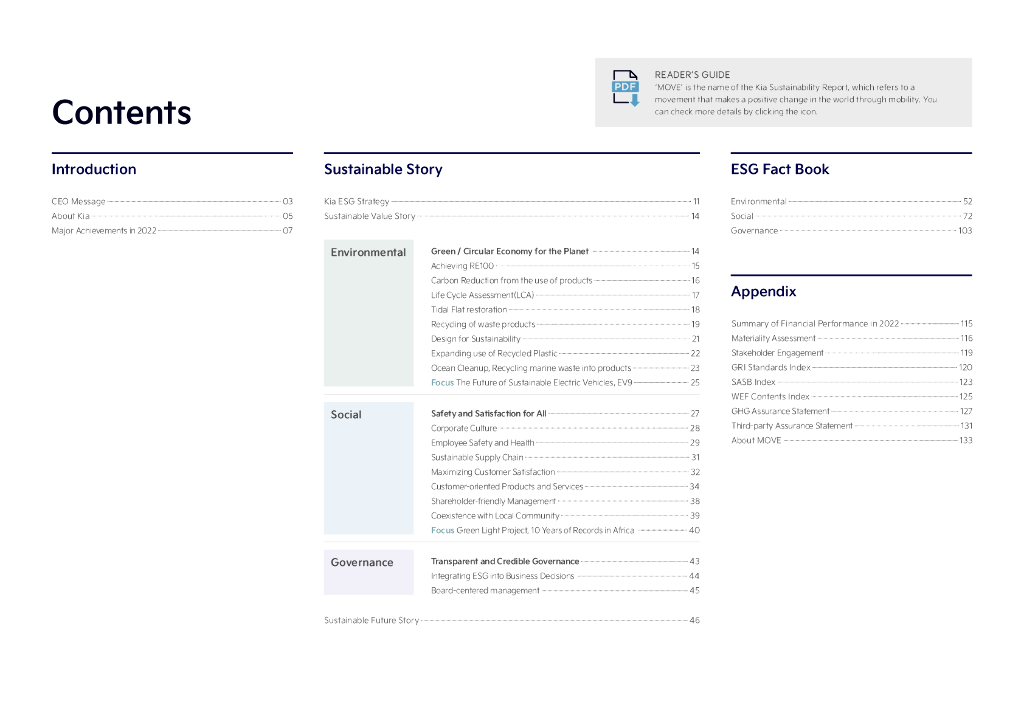Select Sustainable Value Story entry

(512, 216)
